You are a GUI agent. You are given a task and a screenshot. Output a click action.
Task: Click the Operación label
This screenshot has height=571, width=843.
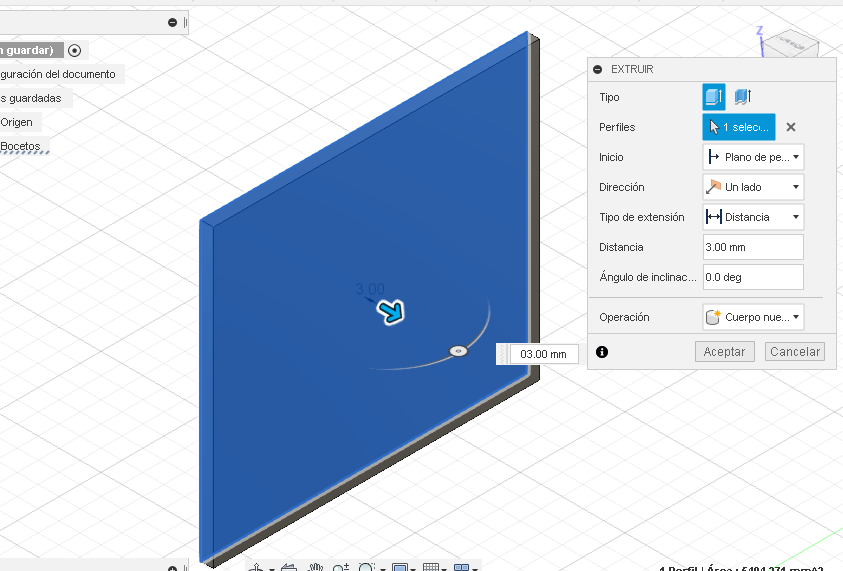(x=624, y=317)
